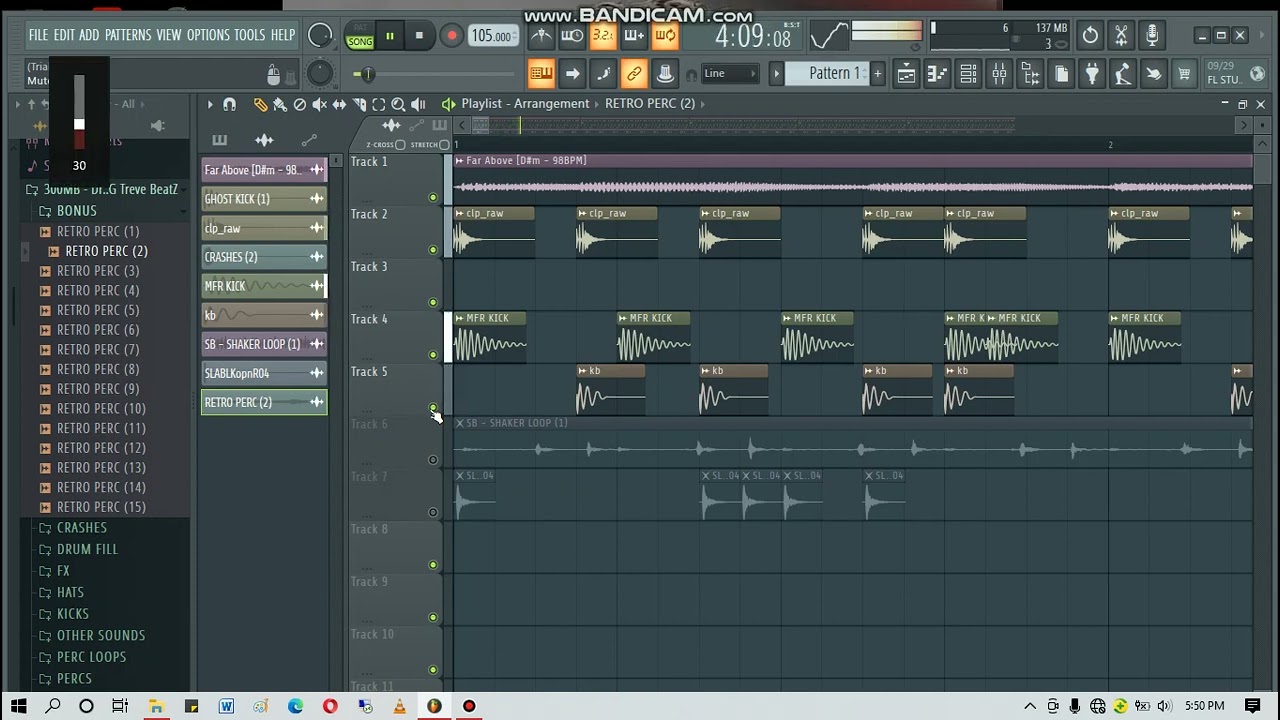Select MFR KICK in picker
Viewport: 1280px width, 720px height.
tap(264, 286)
